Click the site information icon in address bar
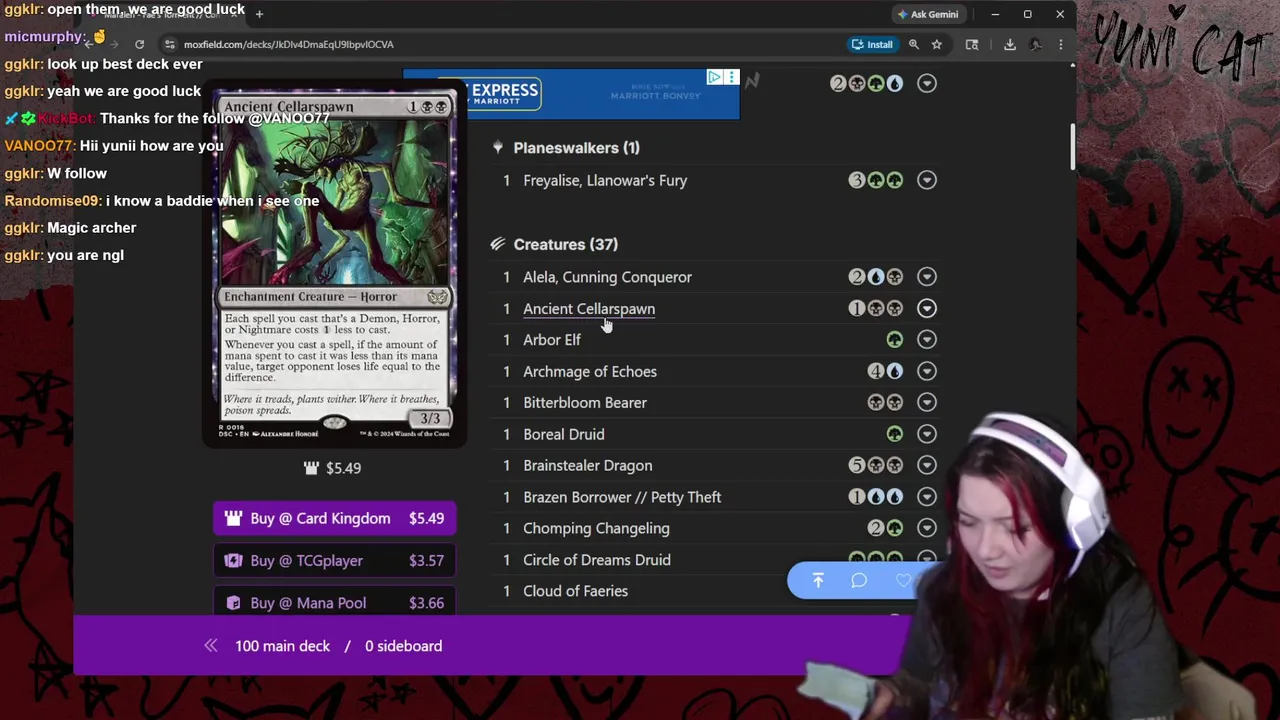 [170, 44]
